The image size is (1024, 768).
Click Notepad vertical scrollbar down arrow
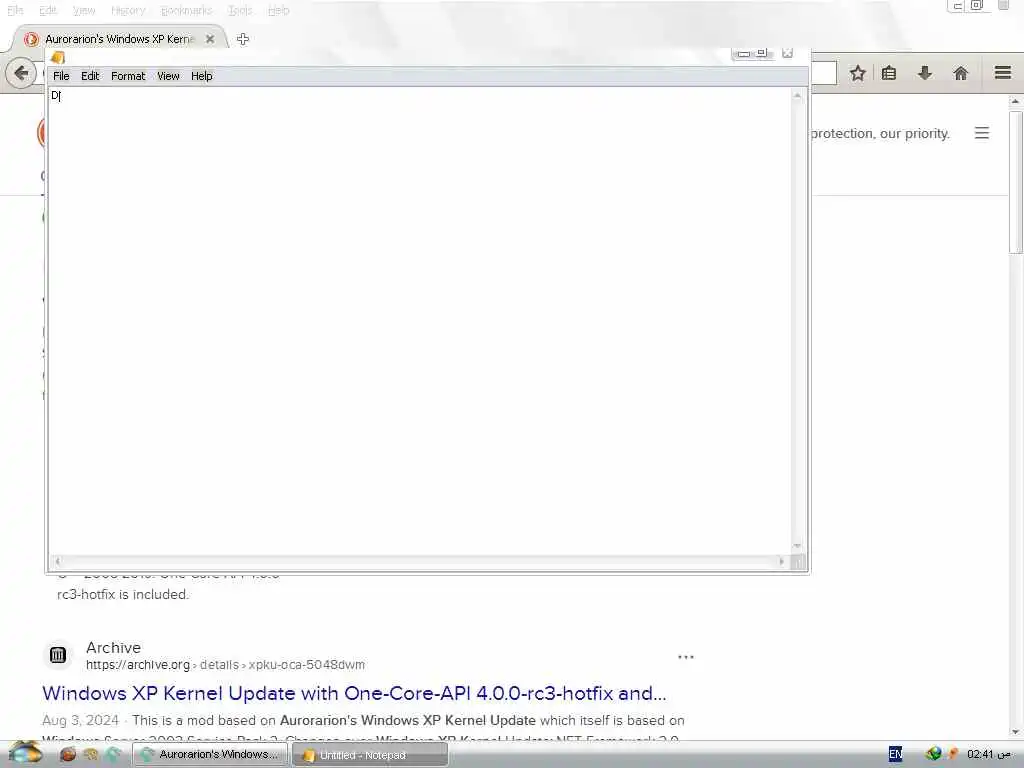point(797,546)
